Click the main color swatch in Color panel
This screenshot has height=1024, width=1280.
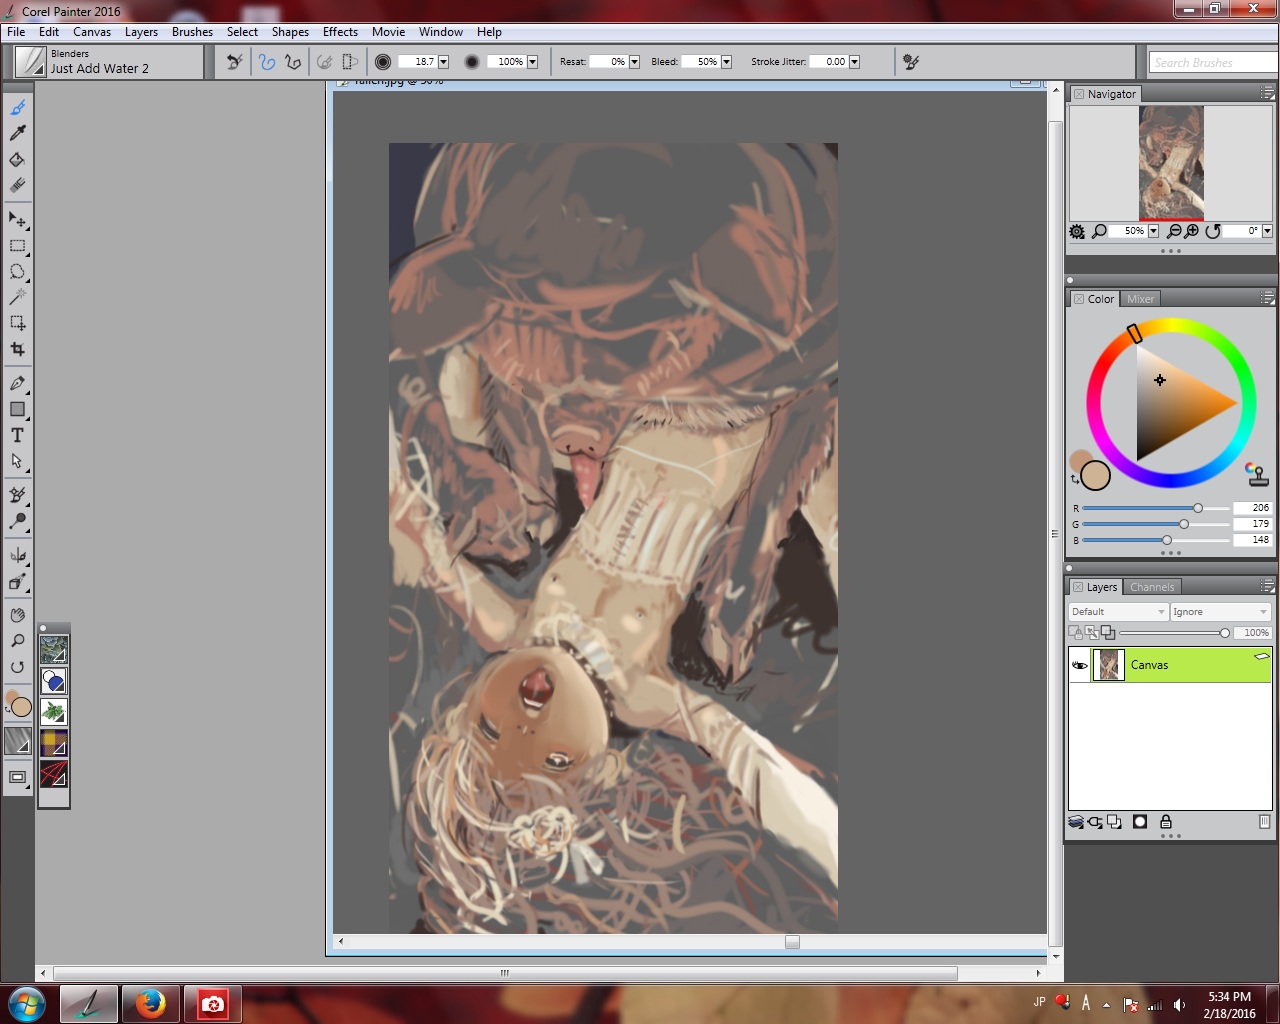tap(1096, 476)
